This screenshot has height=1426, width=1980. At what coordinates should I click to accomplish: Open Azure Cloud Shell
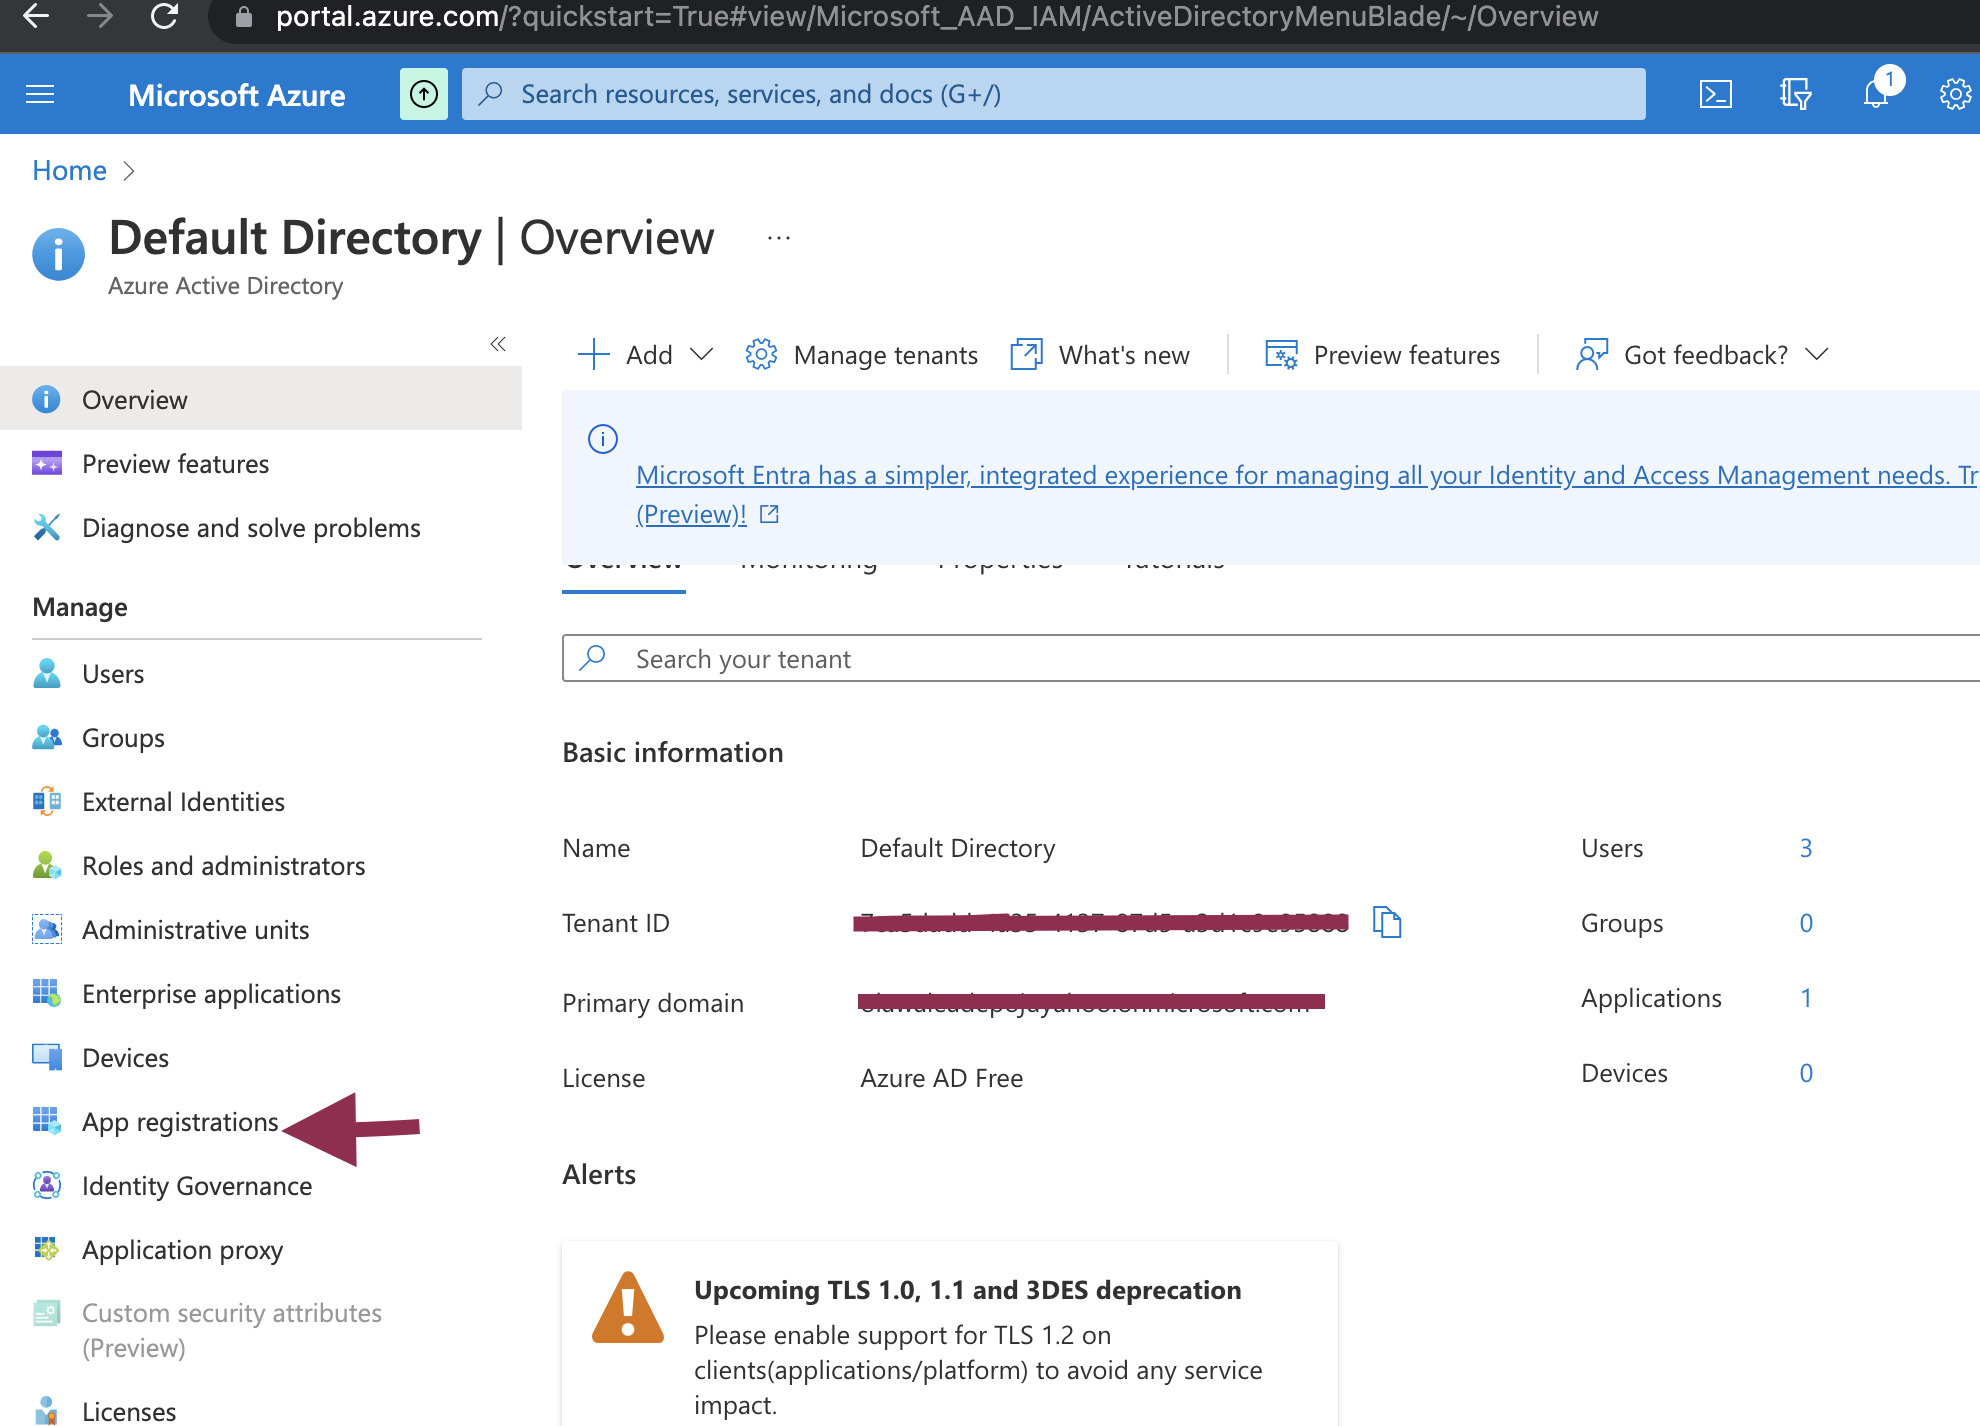click(x=1716, y=93)
